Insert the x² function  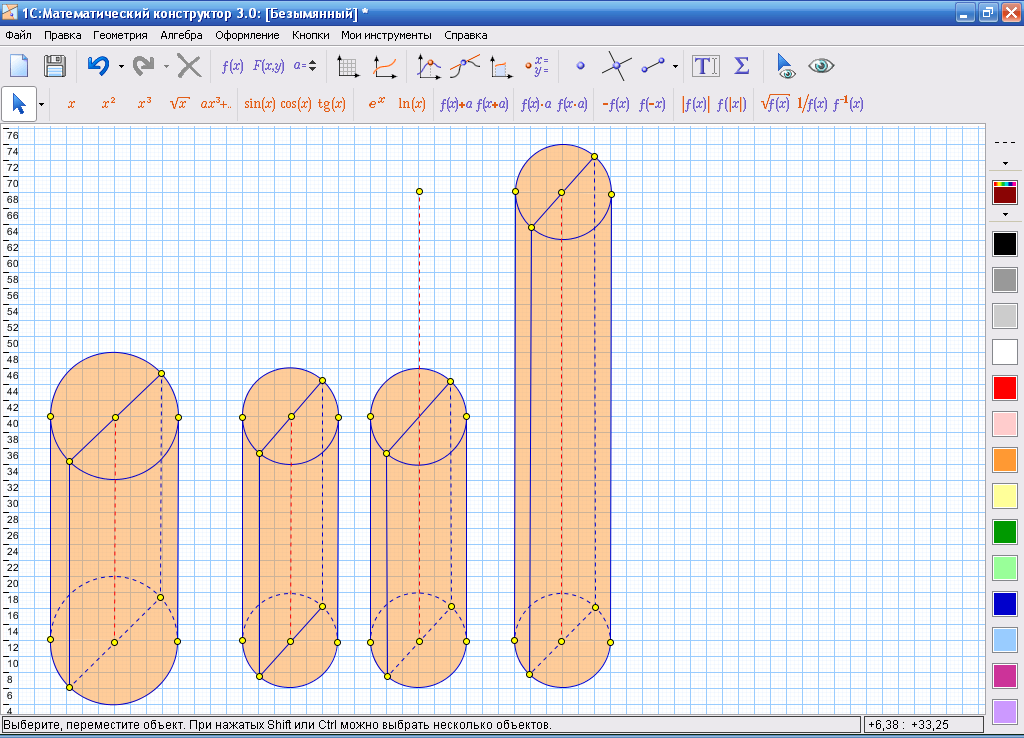(108, 103)
